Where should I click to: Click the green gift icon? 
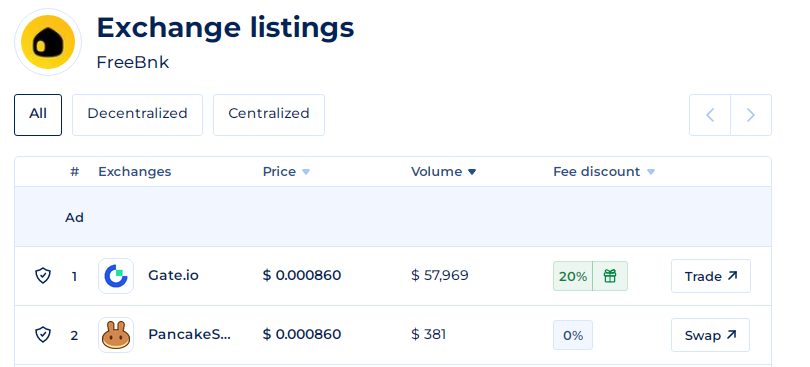pyautogui.click(x=610, y=276)
